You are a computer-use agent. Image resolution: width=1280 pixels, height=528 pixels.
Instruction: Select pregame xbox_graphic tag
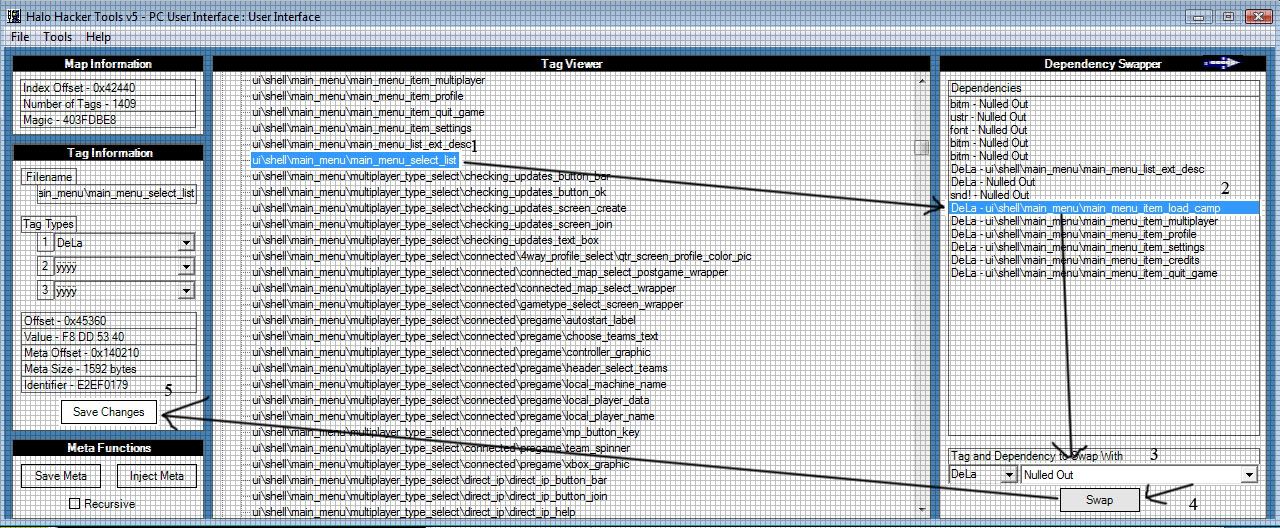pyautogui.click(x=440, y=464)
